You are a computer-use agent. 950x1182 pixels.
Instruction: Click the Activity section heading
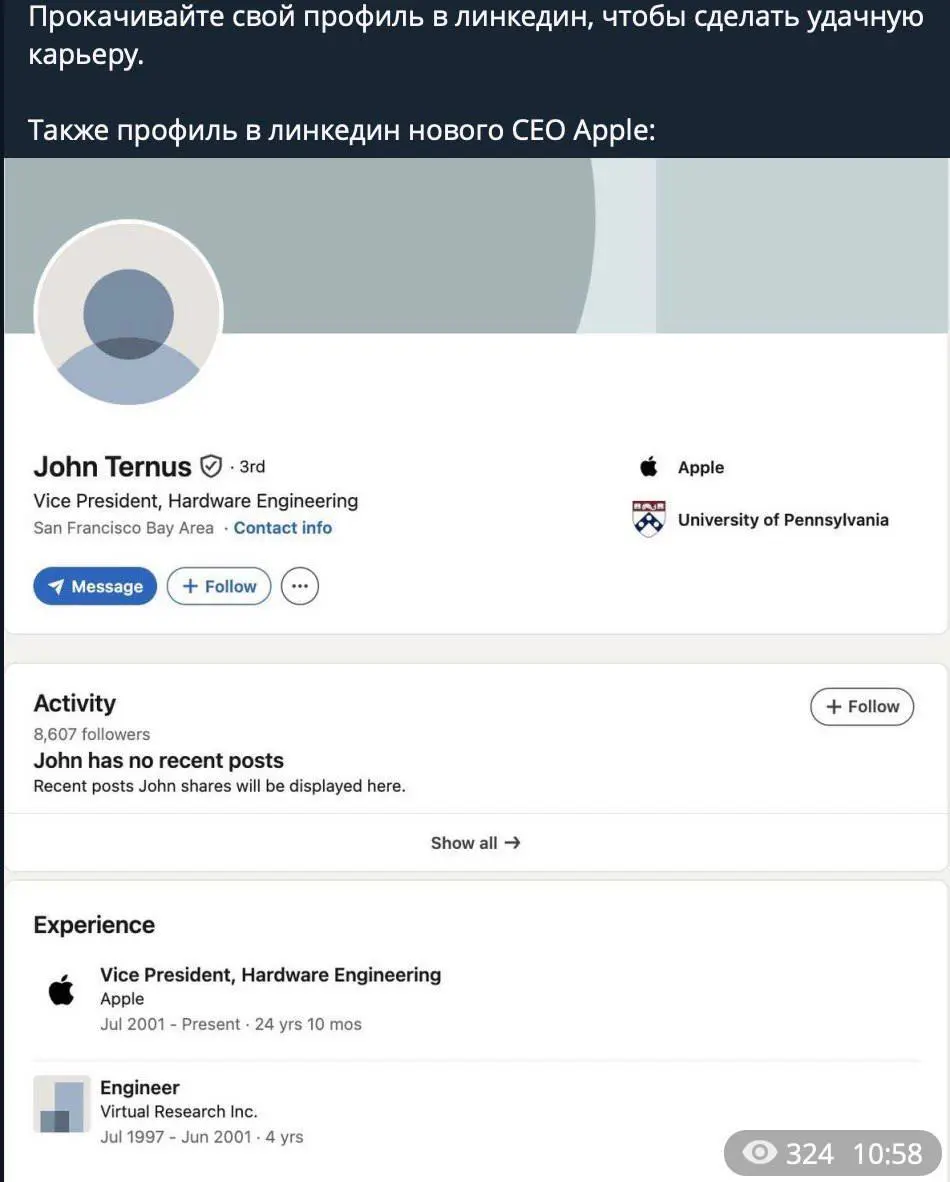tap(75, 703)
